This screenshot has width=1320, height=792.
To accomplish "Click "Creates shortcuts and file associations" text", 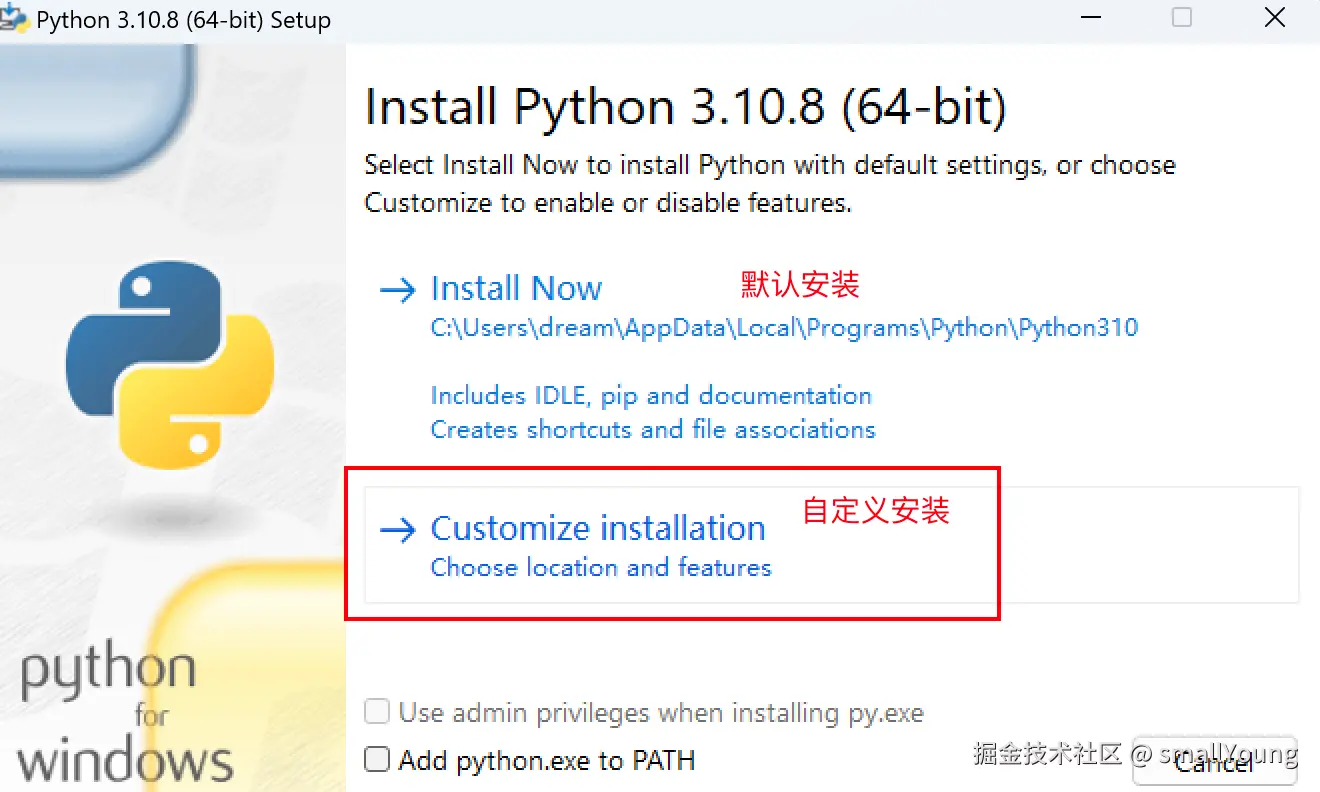I will pyautogui.click(x=652, y=430).
